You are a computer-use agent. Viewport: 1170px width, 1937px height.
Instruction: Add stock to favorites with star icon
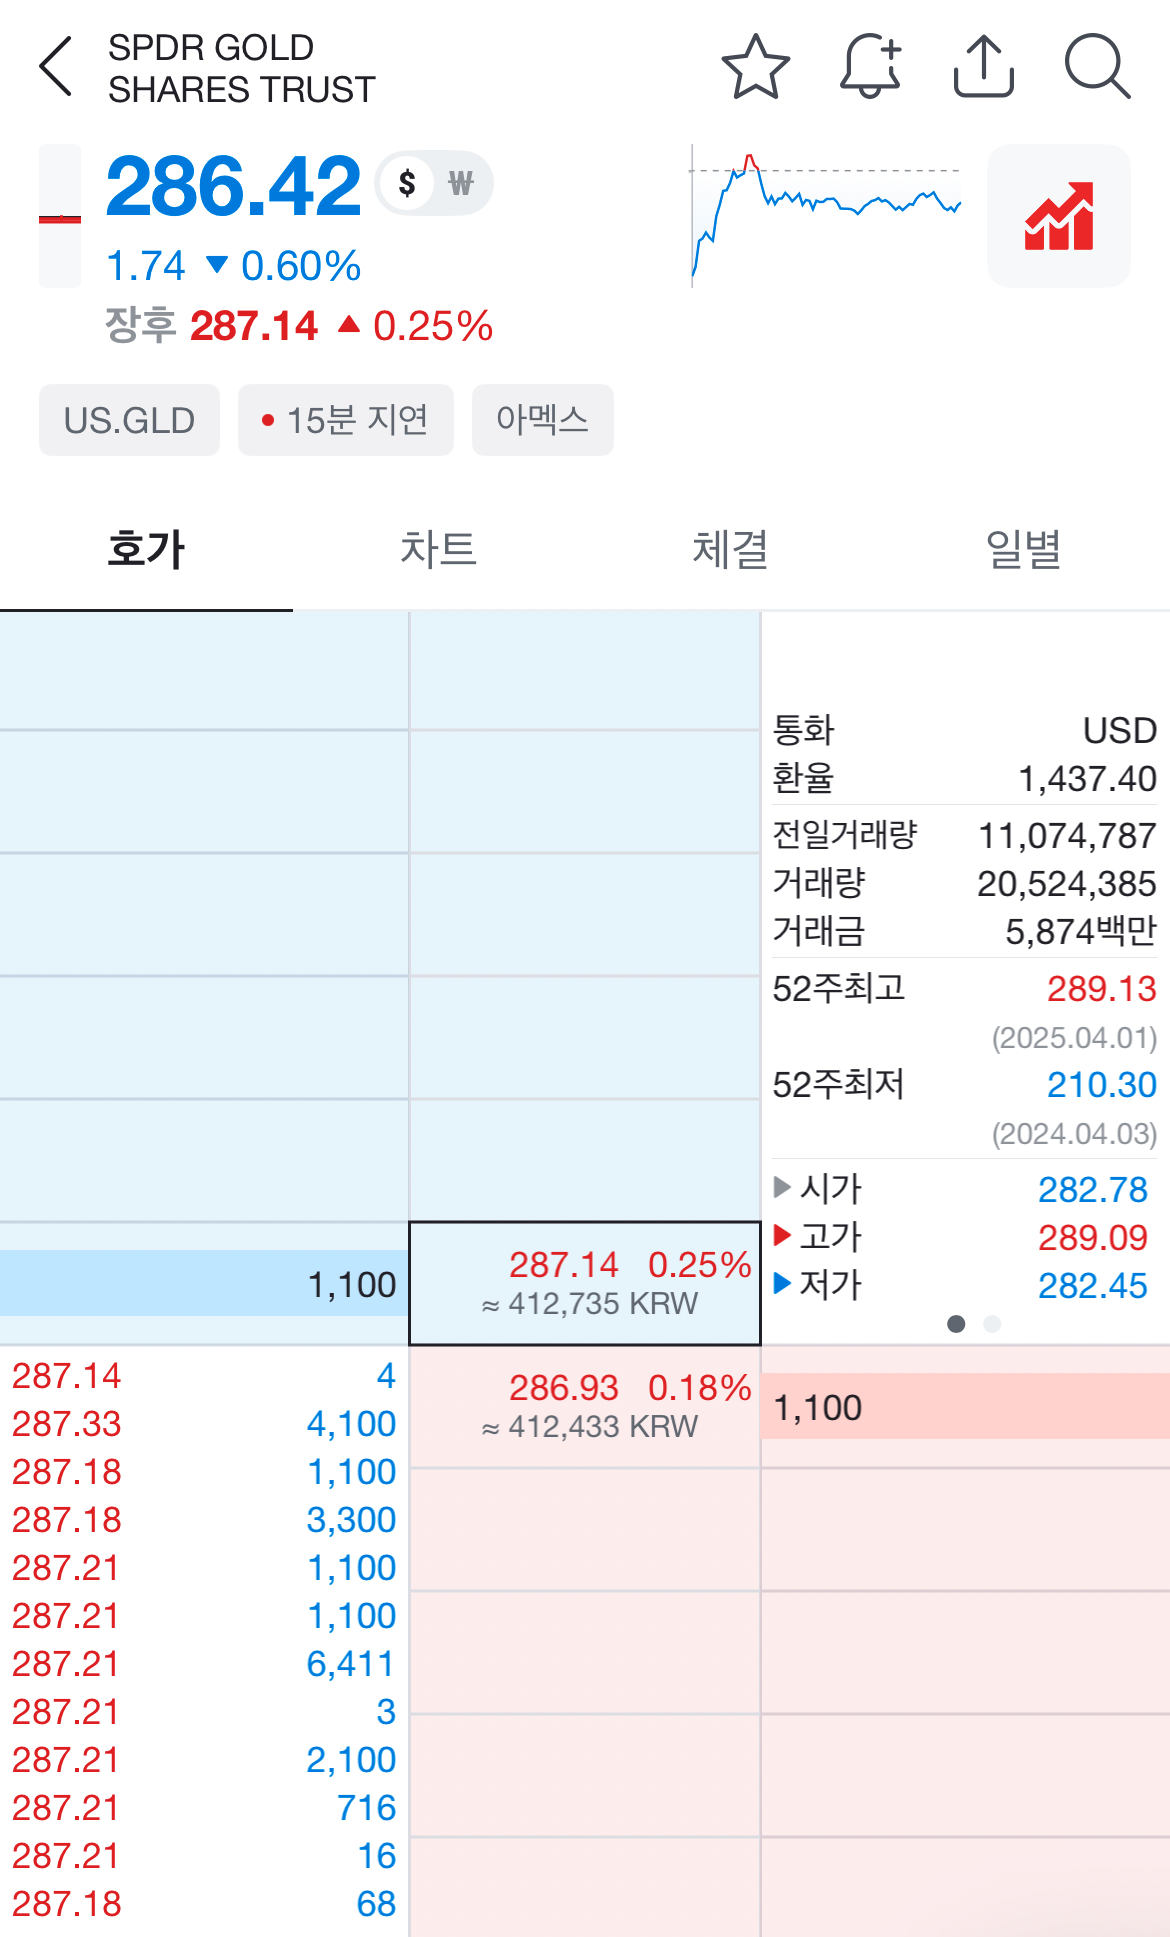(x=756, y=67)
